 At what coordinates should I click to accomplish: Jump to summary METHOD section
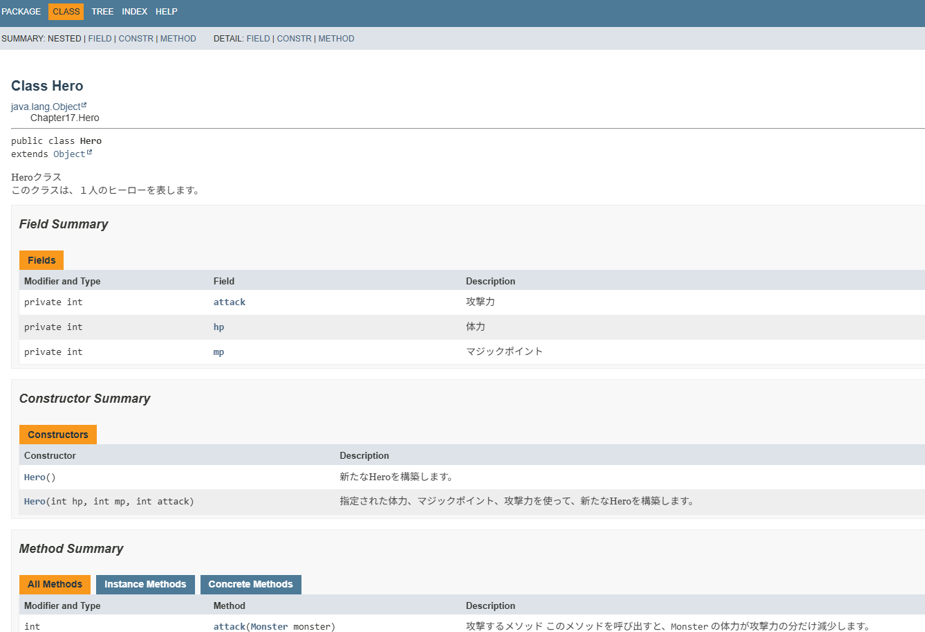[x=178, y=38]
